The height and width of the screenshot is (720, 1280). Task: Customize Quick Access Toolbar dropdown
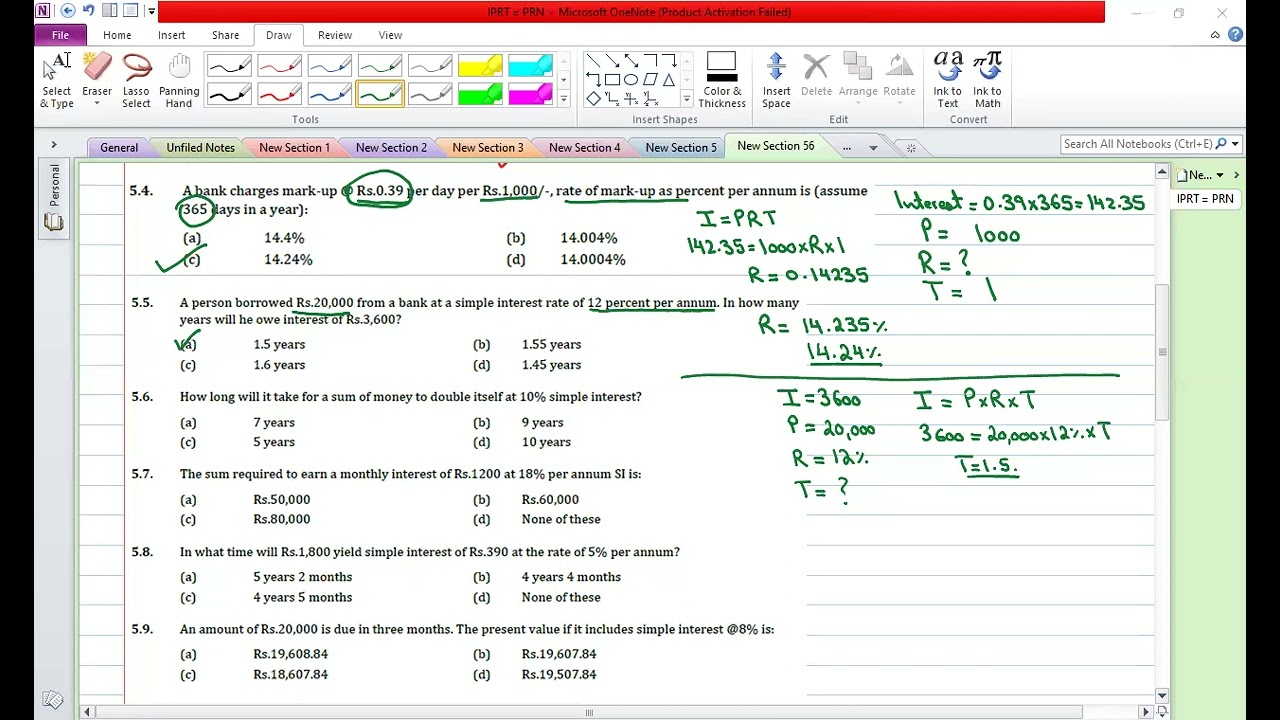[152, 11]
